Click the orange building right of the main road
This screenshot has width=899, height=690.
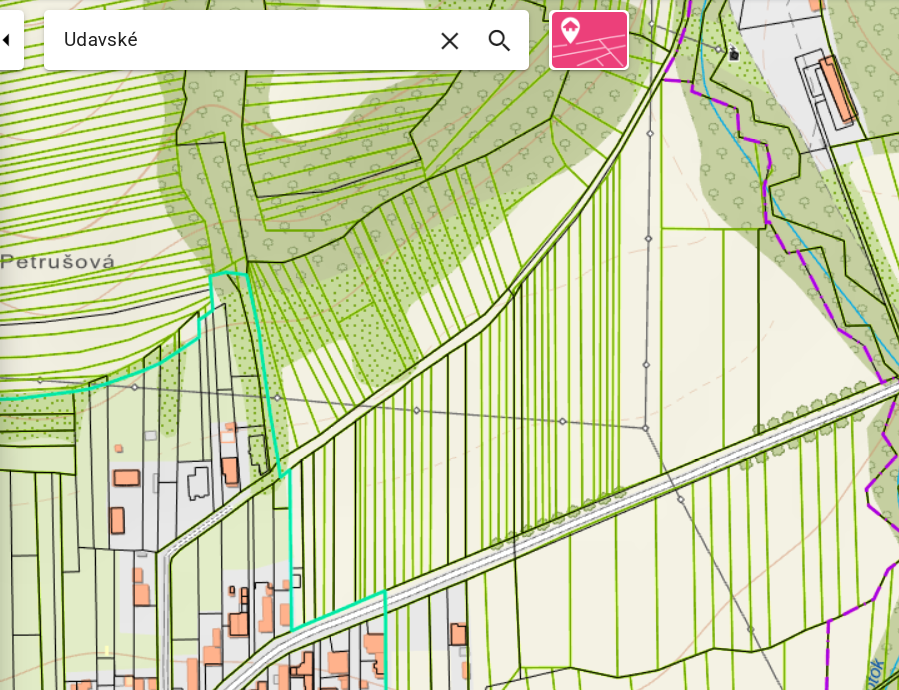click(x=458, y=634)
